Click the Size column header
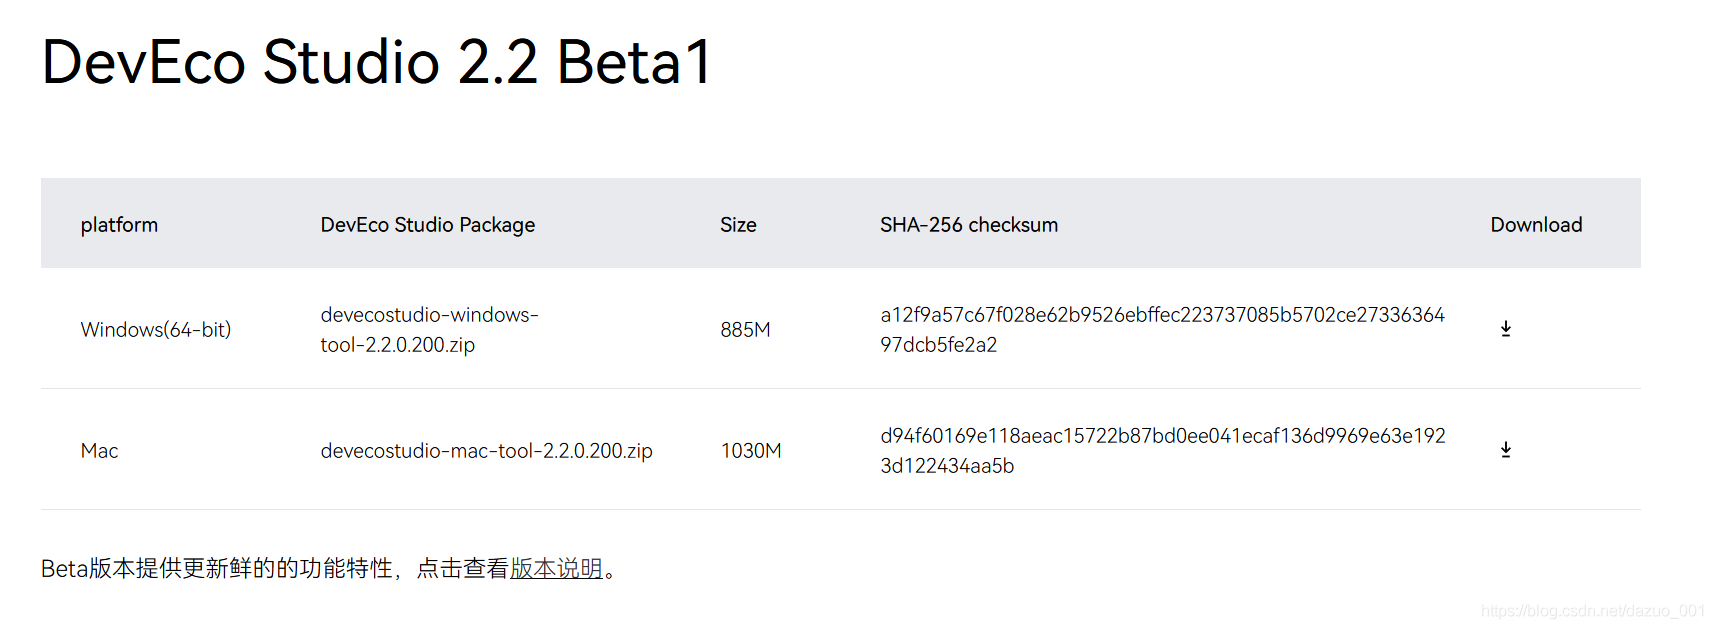The width and height of the screenshot is (1713, 629). [x=738, y=225]
